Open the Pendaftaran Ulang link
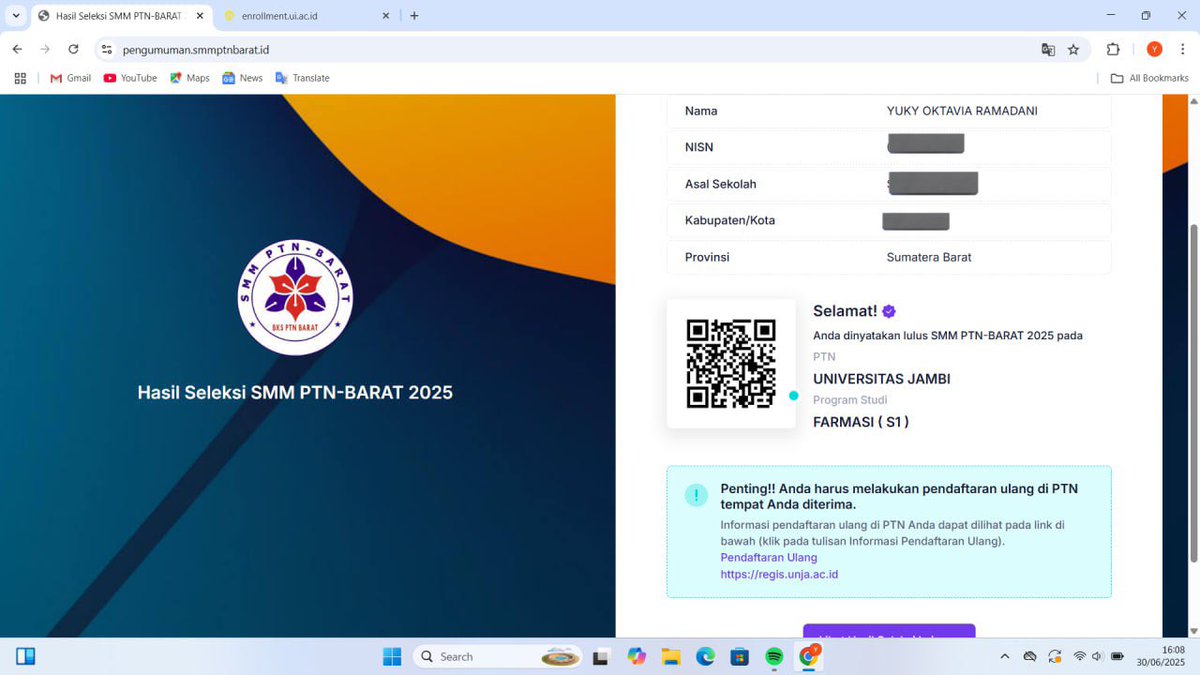This screenshot has width=1200, height=675. pos(768,557)
